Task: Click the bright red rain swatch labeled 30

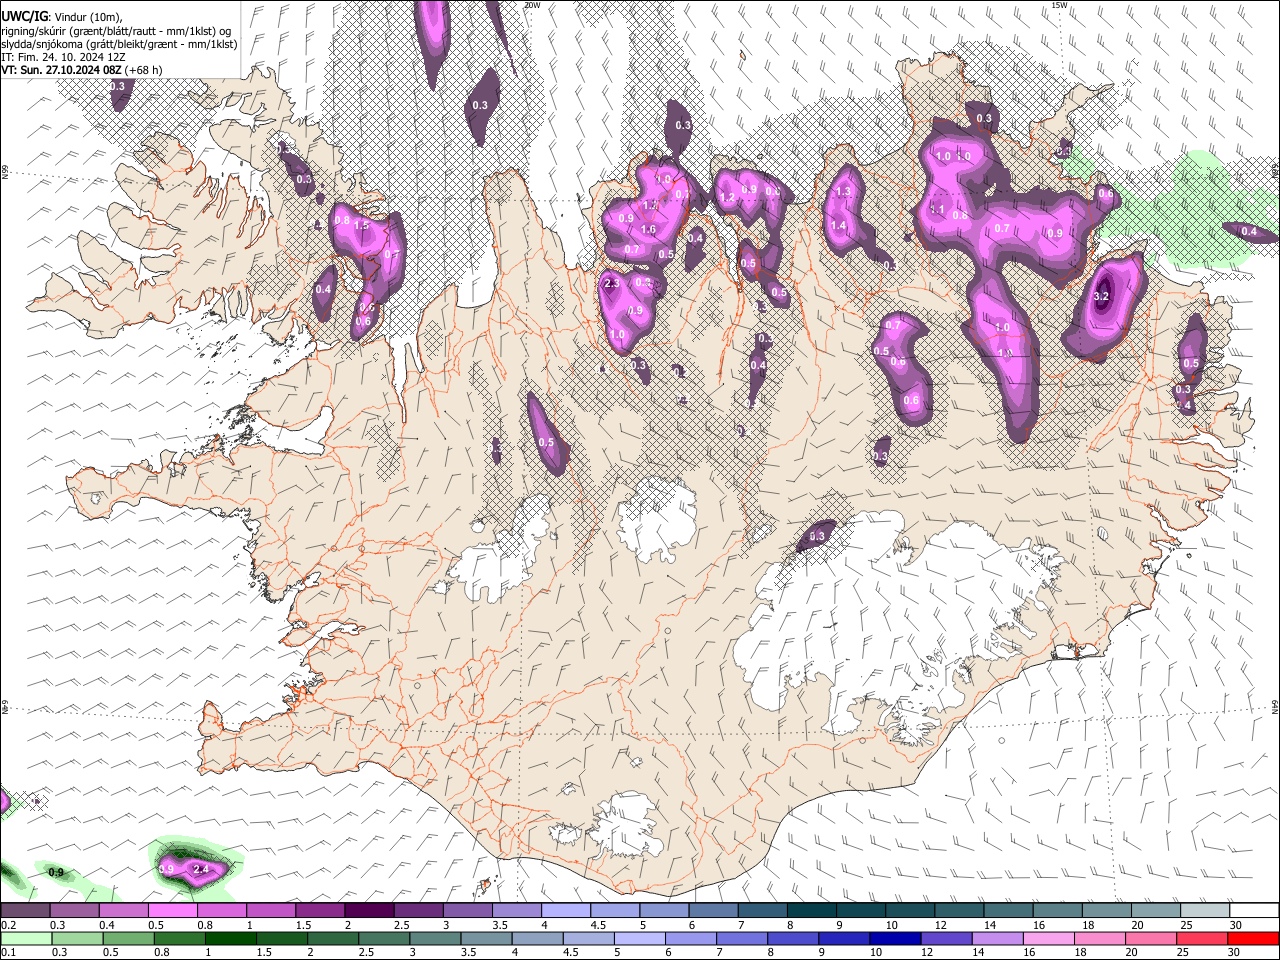Action: click(x=1253, y=938)
